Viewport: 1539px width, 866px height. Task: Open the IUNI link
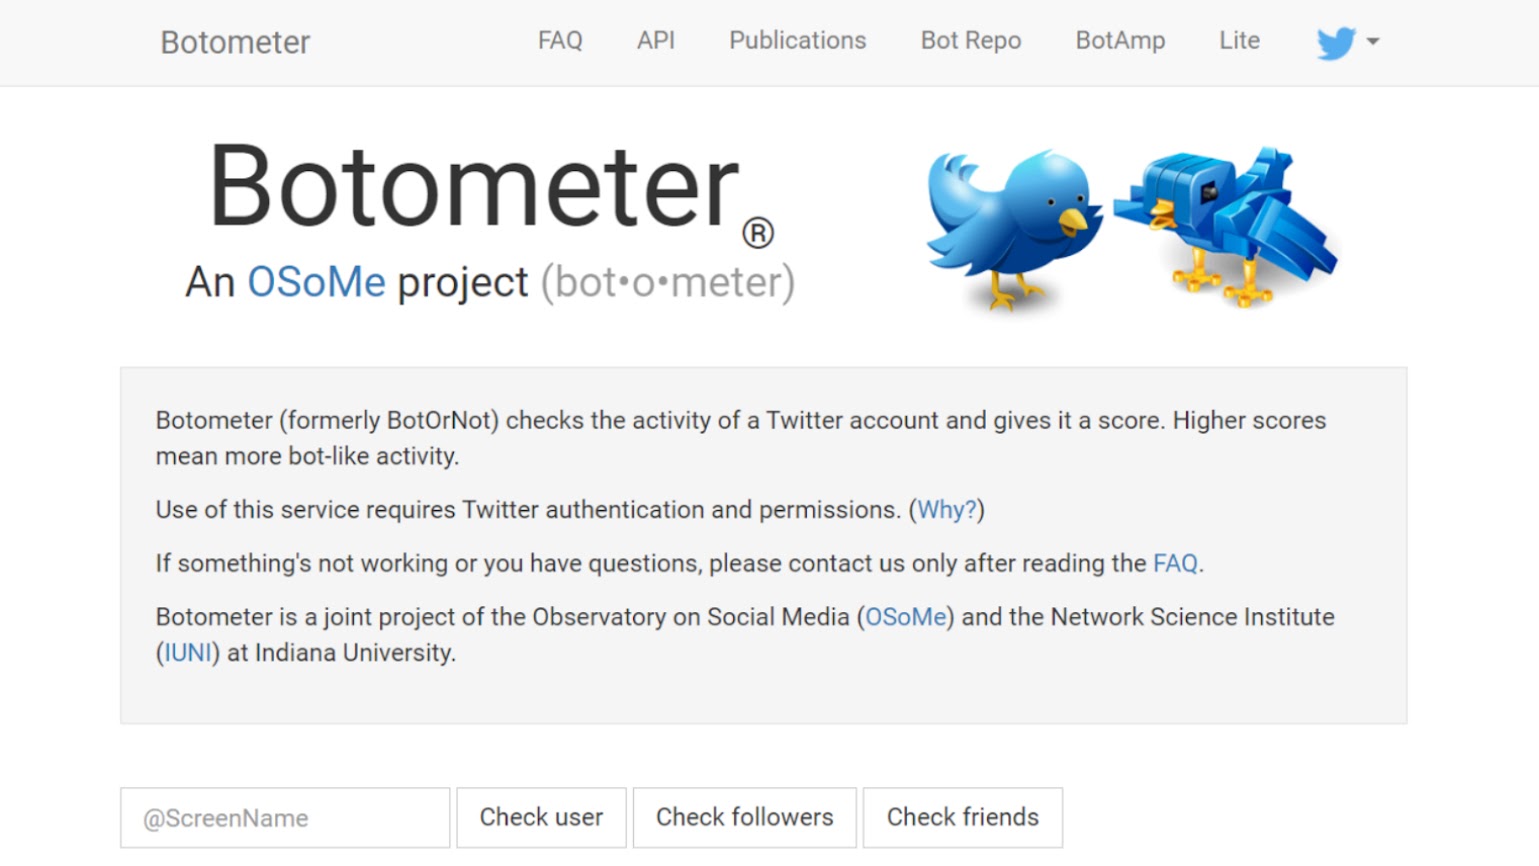(x=188, y=653)
